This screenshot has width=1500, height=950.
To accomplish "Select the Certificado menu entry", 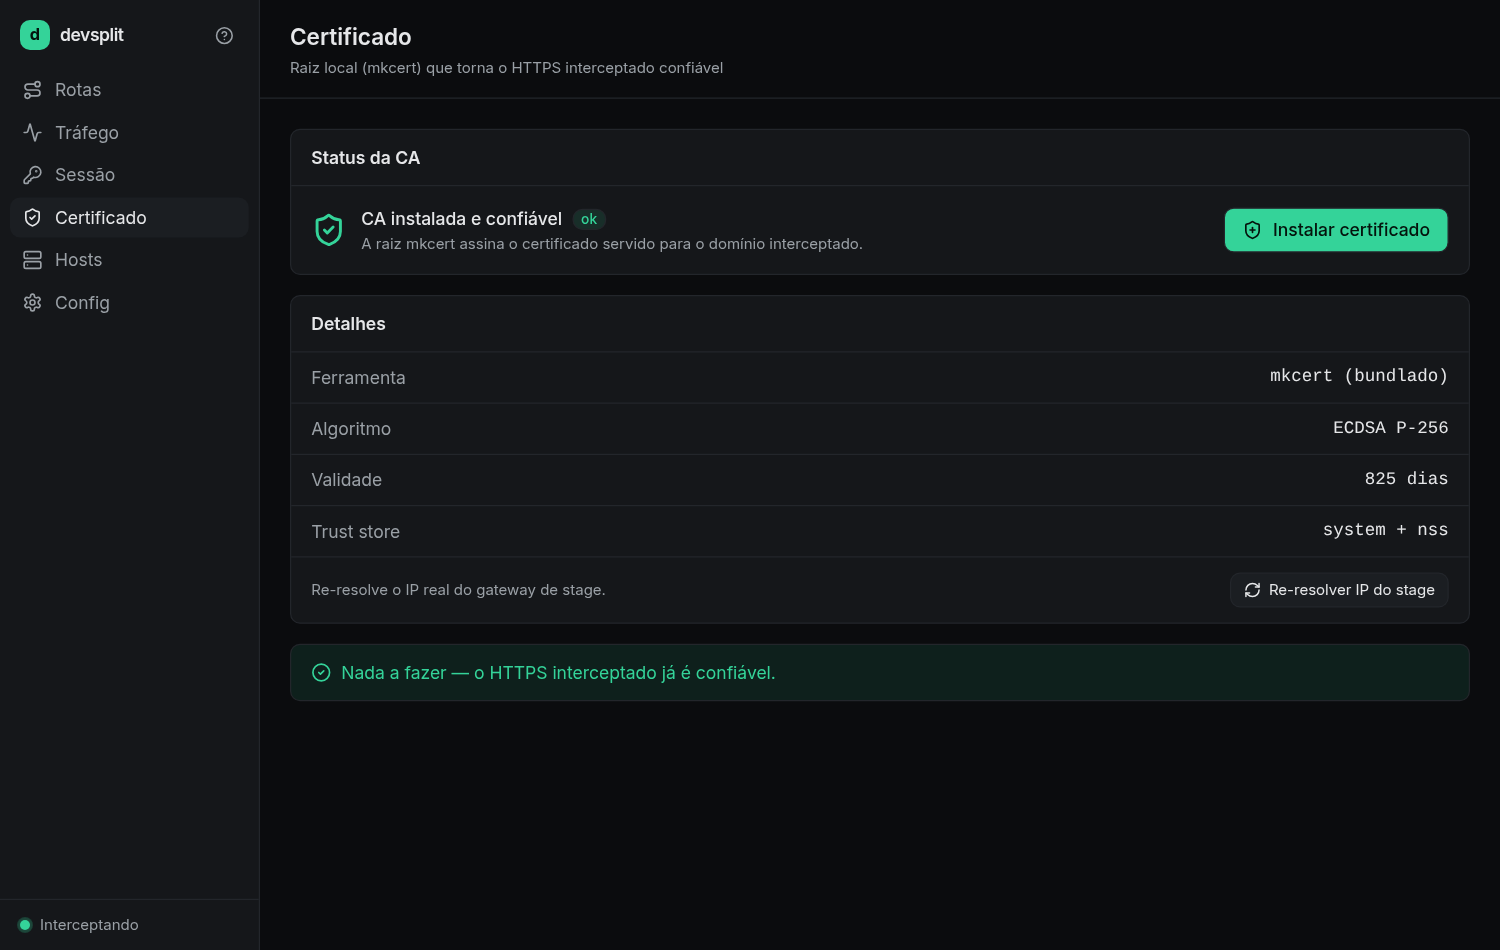I will (129, 217).
